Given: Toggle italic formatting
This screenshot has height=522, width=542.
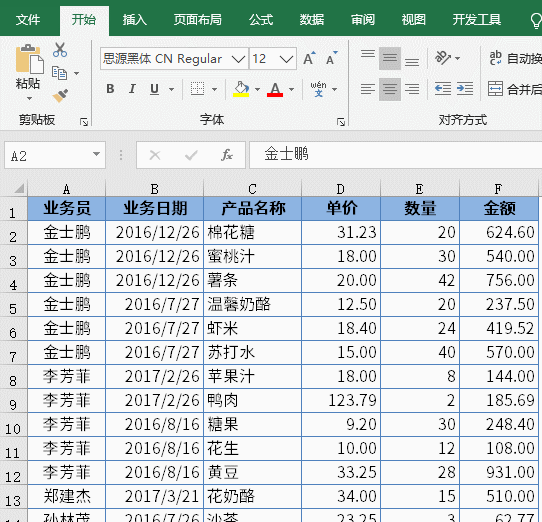Looking at the screenshot, I should point(132,89).
